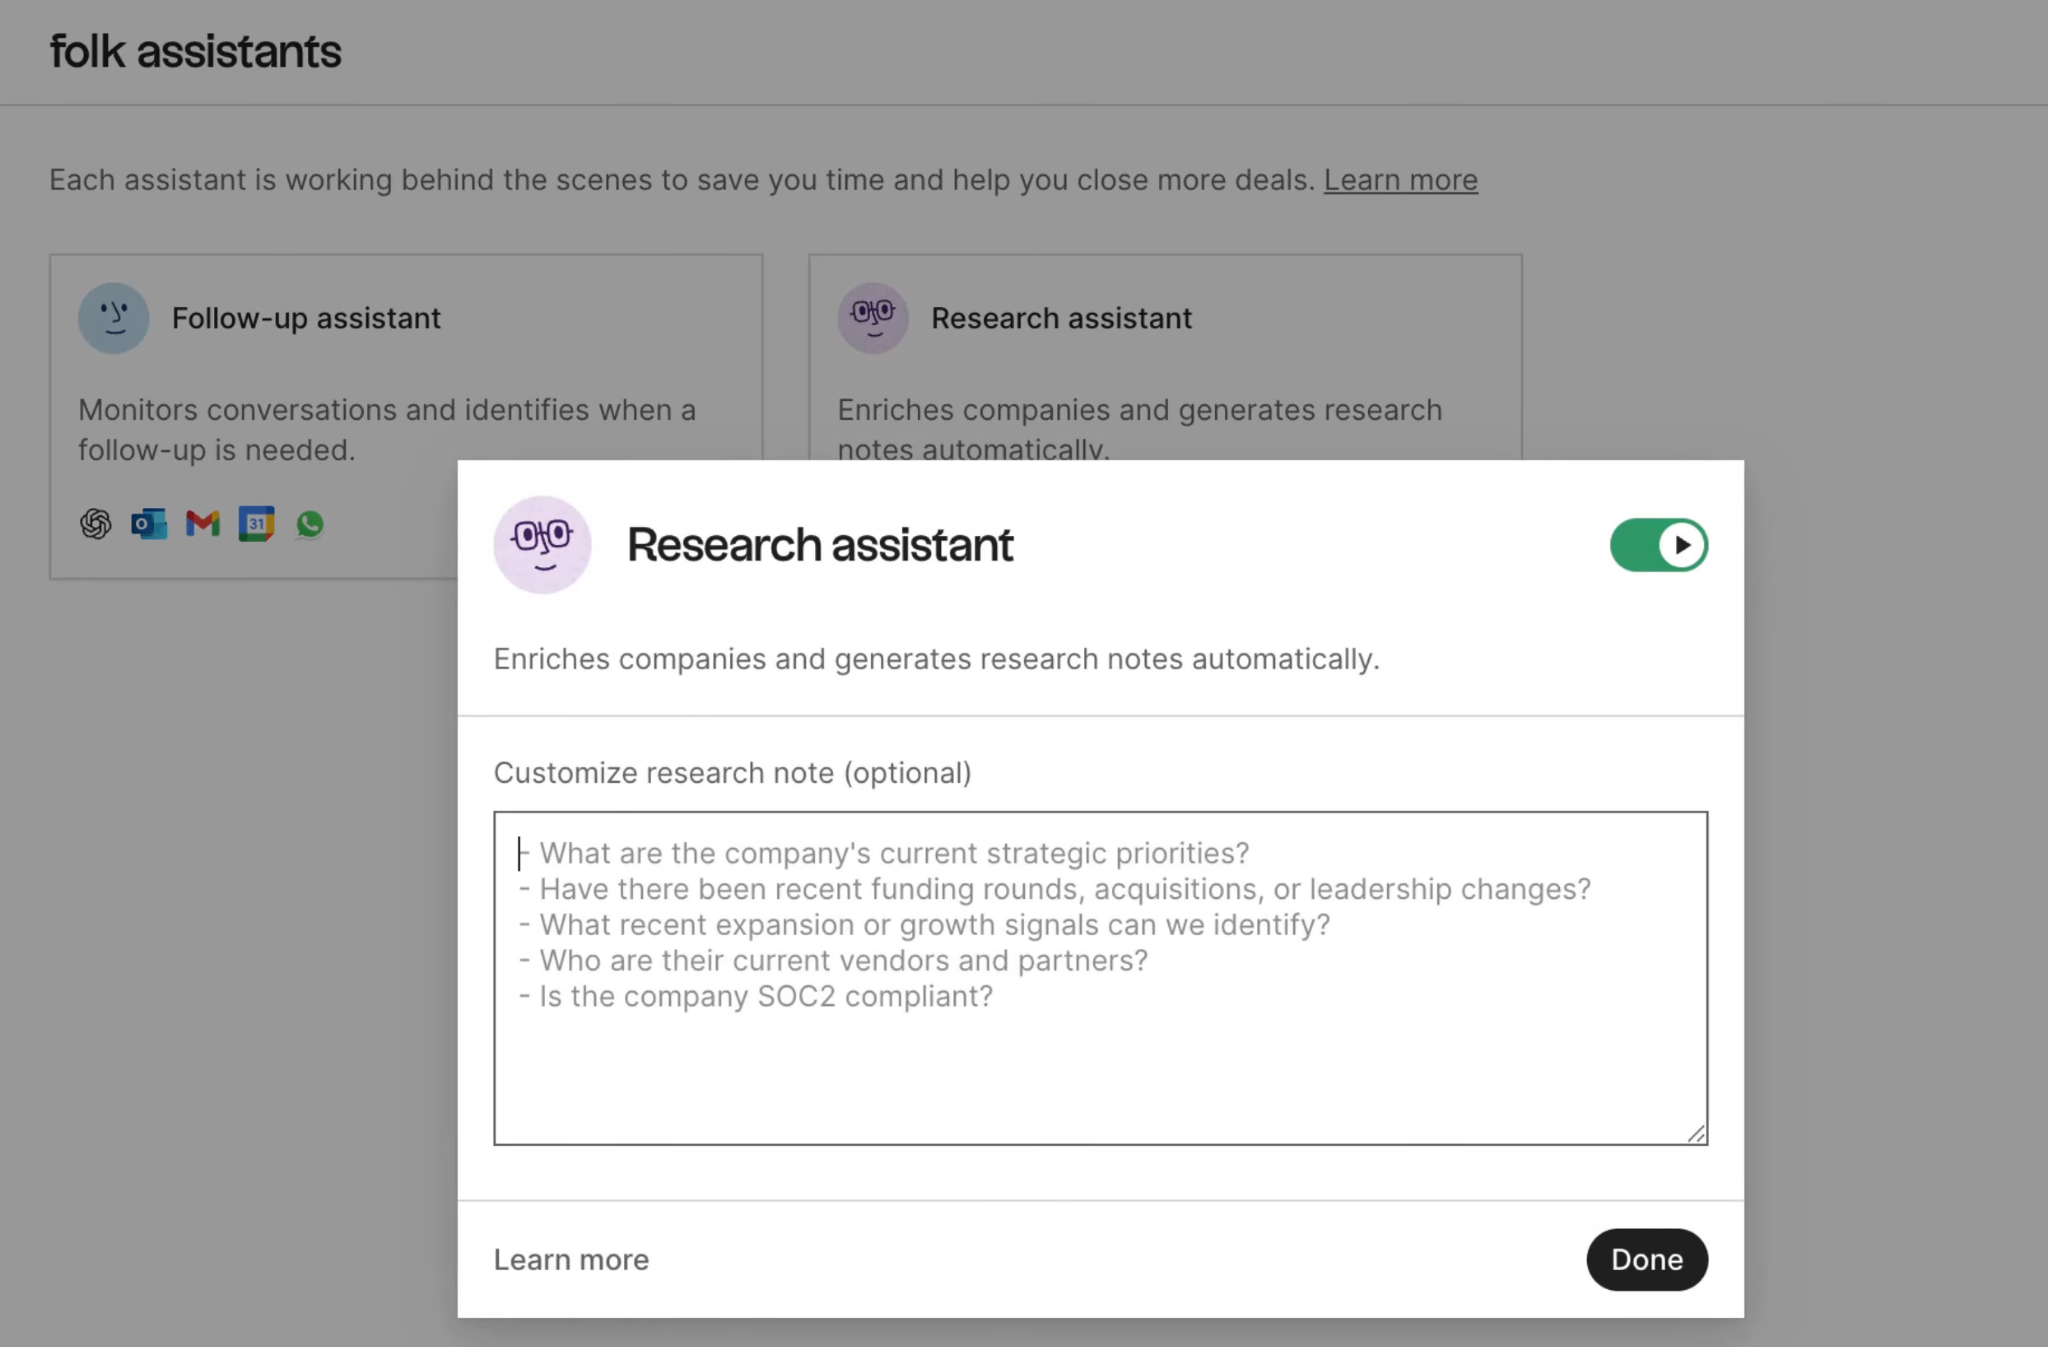The height and width of the screenshot is (1347, 2048).
Task: Click the Research assistant dialog heading
Action: [820, 545]
